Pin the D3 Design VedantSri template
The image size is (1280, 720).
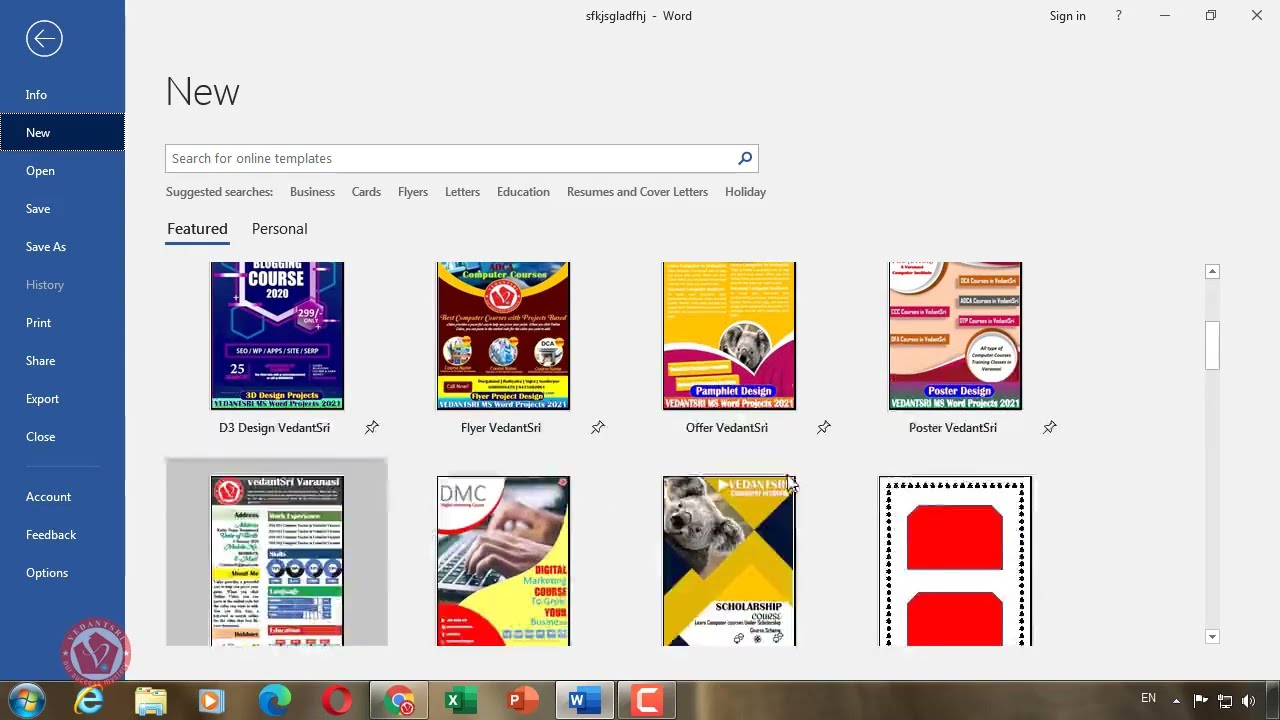click(372, 428)
